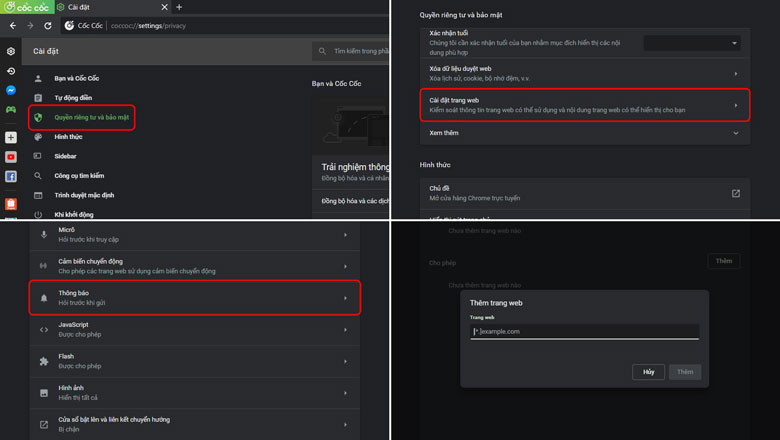780x440 pixels.
Task: Open the Thông báo permission row
Action: (195, 297)
